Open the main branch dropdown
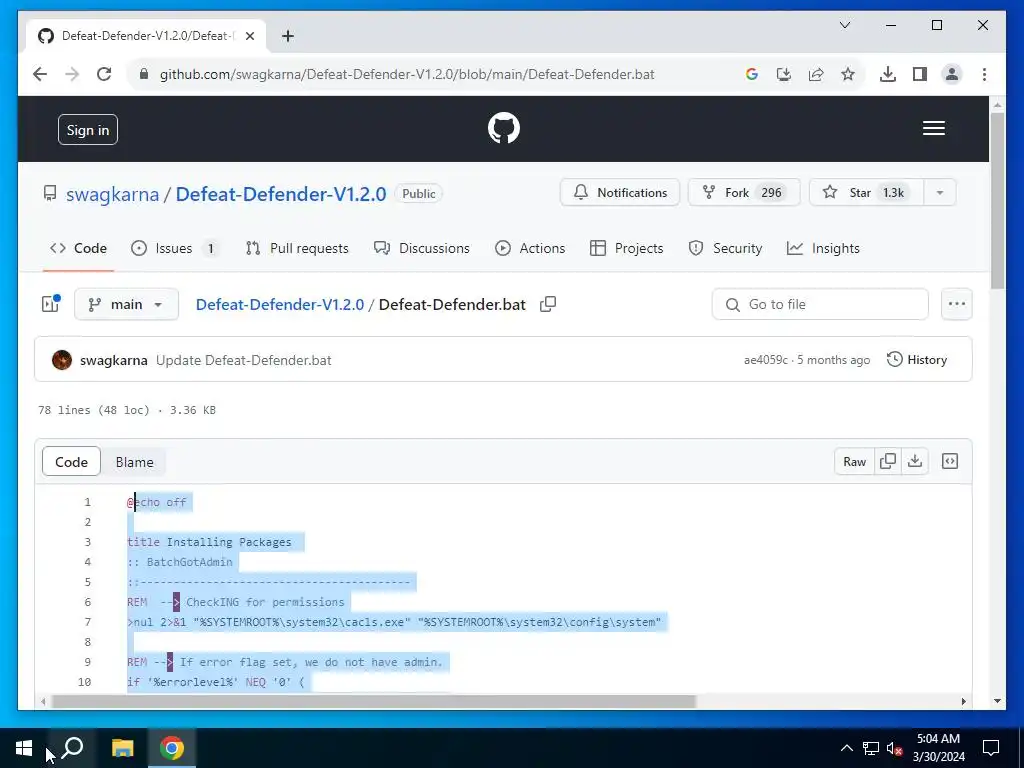Image resolution: width=1024 pixels, height=768 pixels. coord(126,304)
